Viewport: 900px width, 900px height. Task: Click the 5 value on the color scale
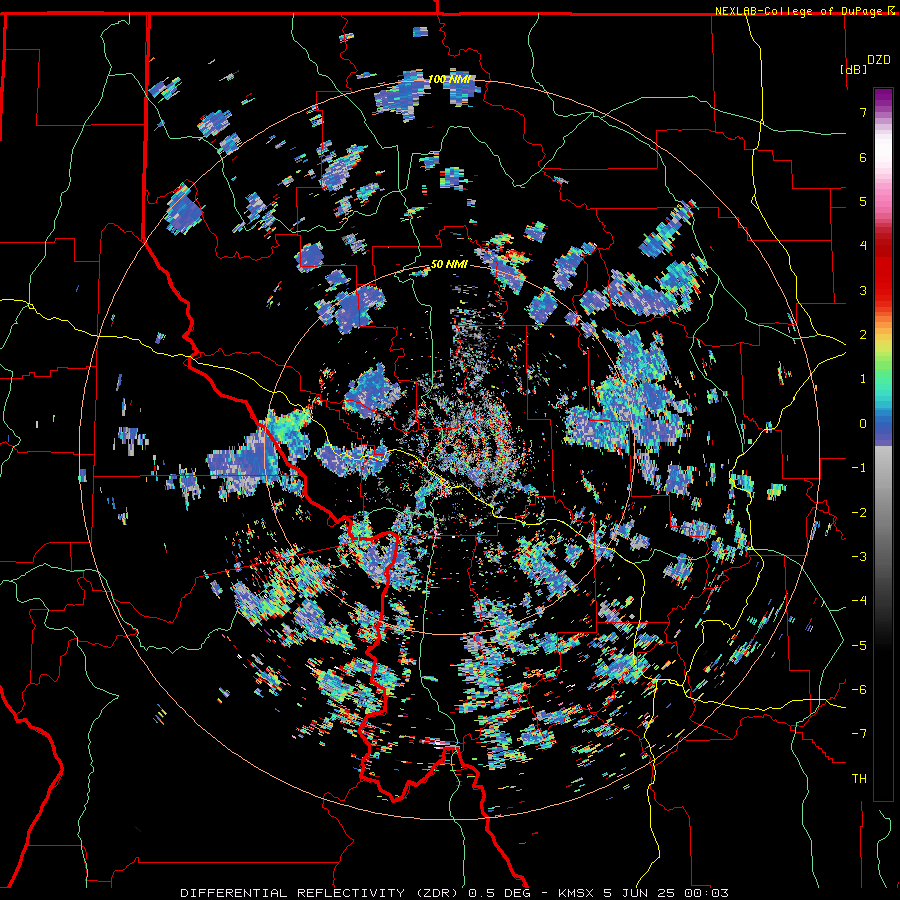(x=863, y=201)
